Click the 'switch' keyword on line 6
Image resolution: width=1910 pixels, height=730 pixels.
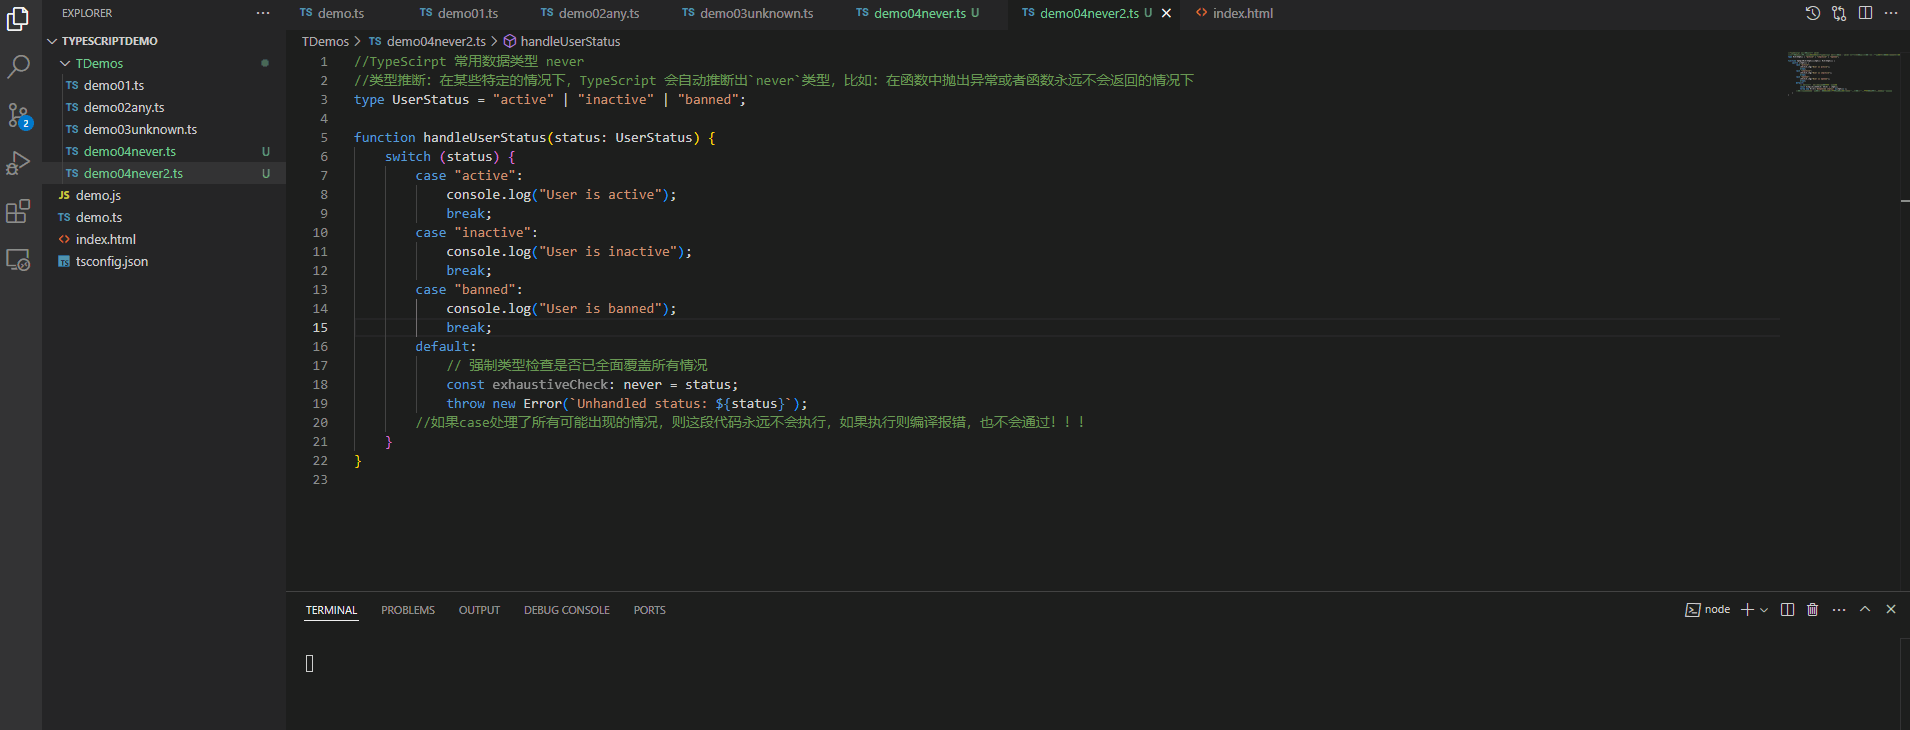[408, 156]
